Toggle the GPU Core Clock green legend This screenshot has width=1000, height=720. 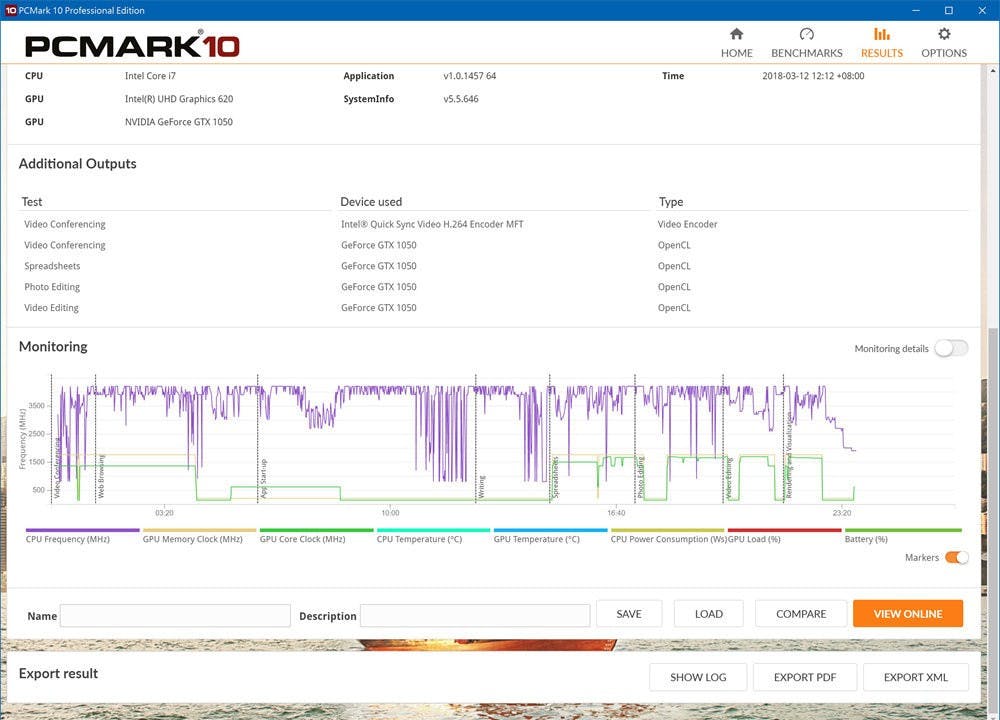coord(316,530)
